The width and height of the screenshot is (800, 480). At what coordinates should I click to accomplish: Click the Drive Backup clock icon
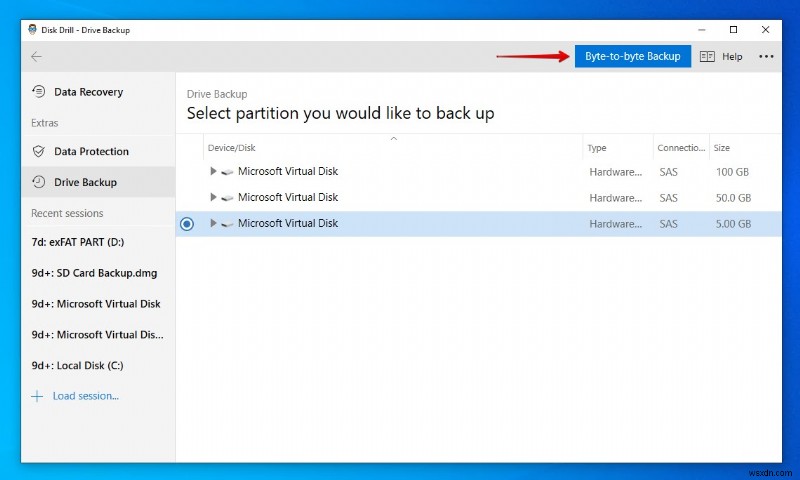click(39, 182)
